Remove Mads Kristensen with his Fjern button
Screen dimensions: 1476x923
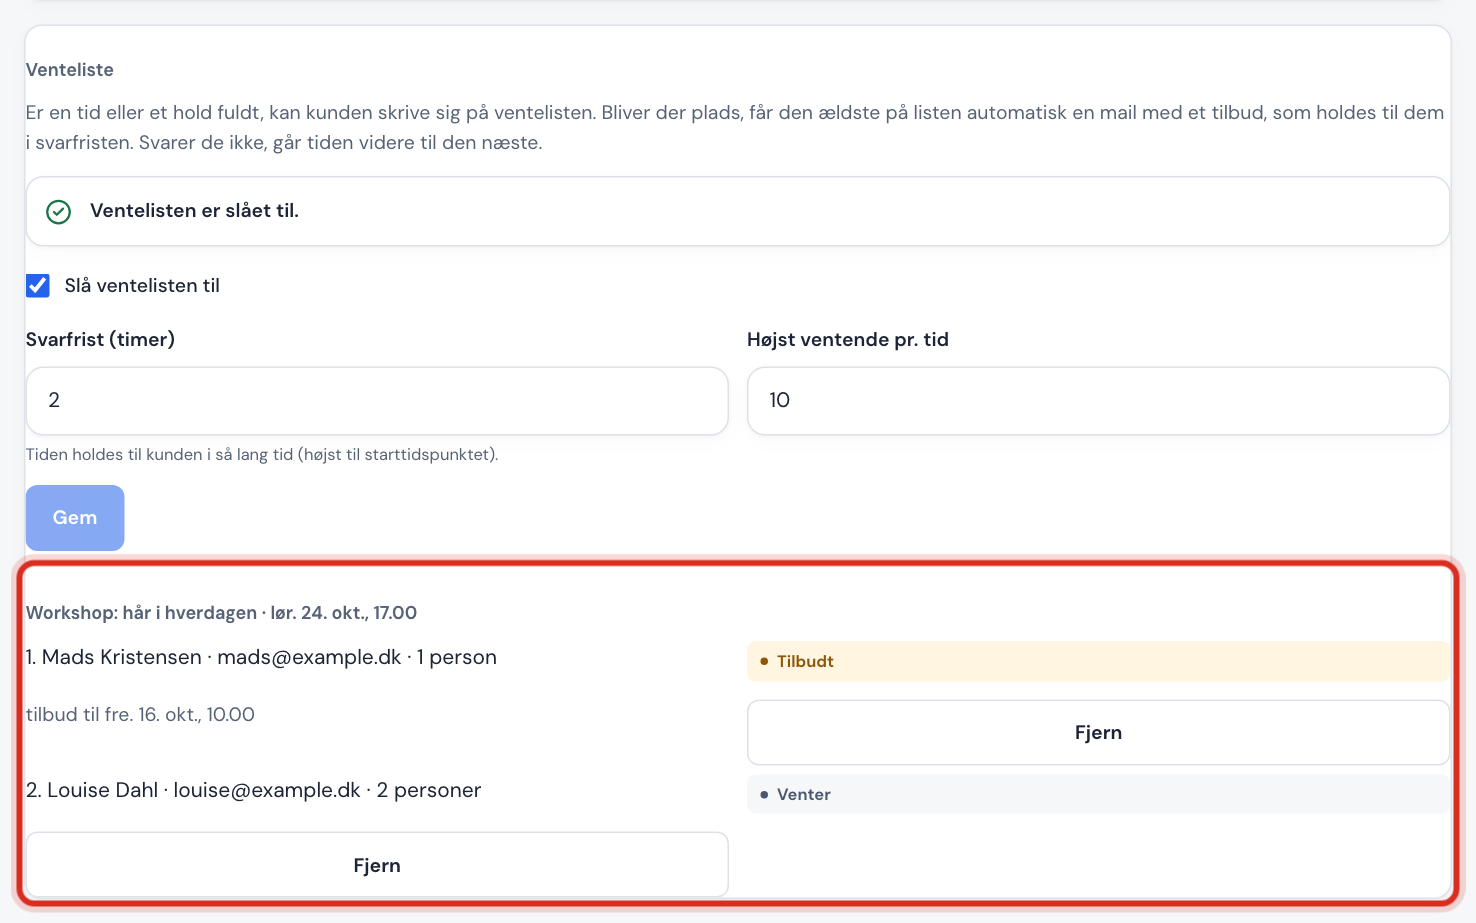[1098, 733]
